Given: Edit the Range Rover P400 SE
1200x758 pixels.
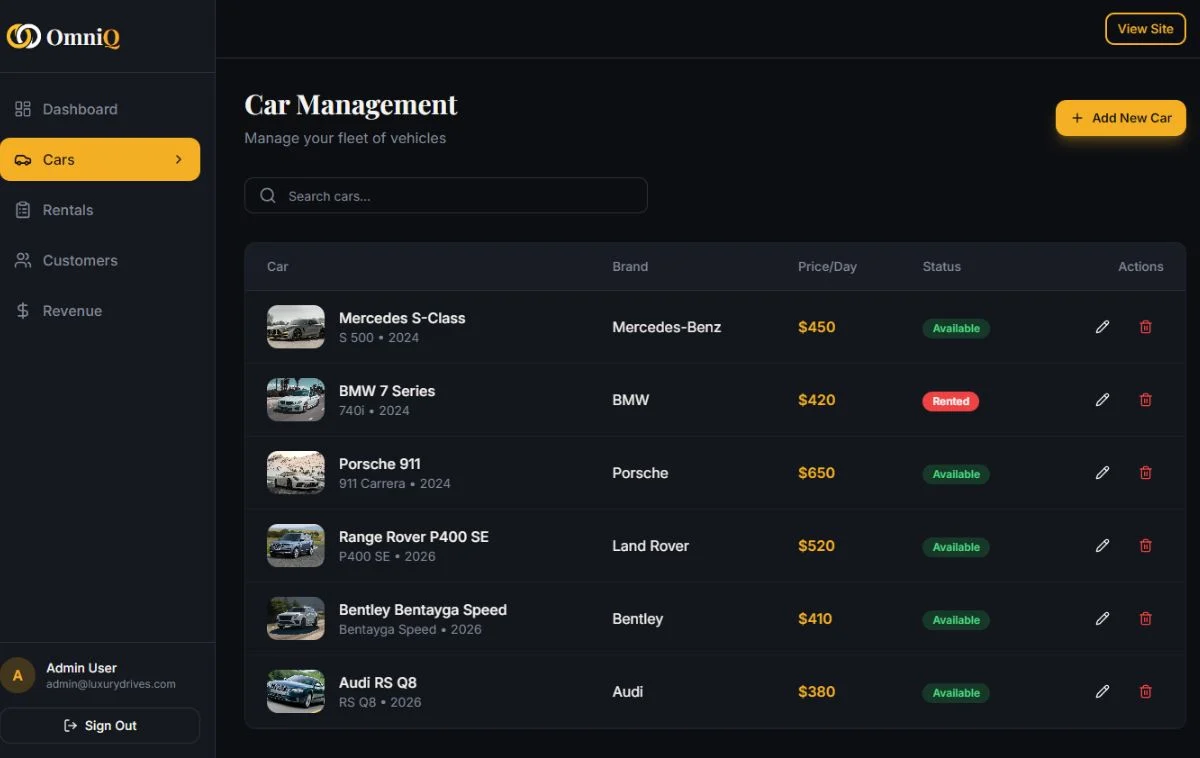Looking at the screenshot, I should 1102,546.
